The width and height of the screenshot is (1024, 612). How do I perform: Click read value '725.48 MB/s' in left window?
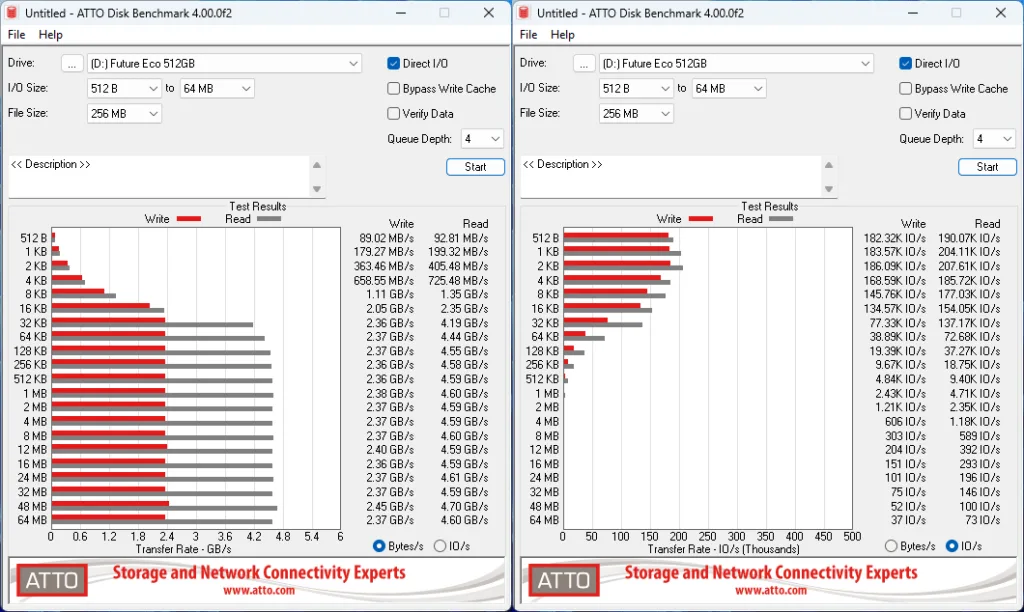click(458, 280)
